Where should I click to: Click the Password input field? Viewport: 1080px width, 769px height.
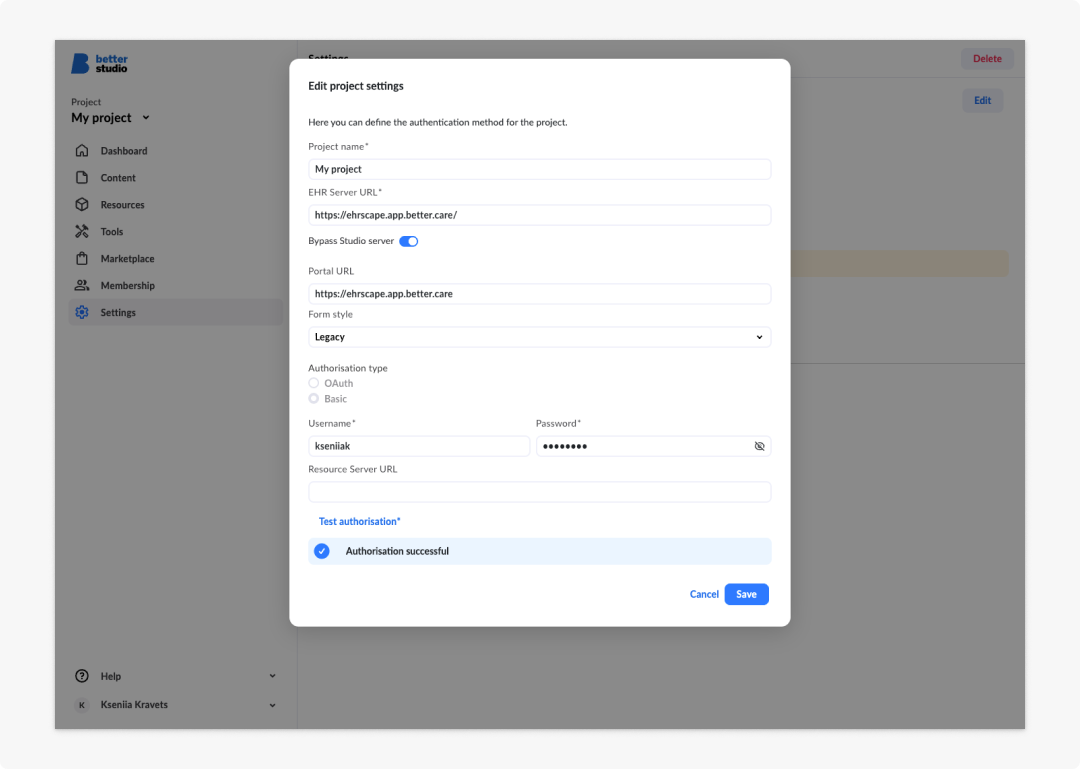tap(654, 447)
